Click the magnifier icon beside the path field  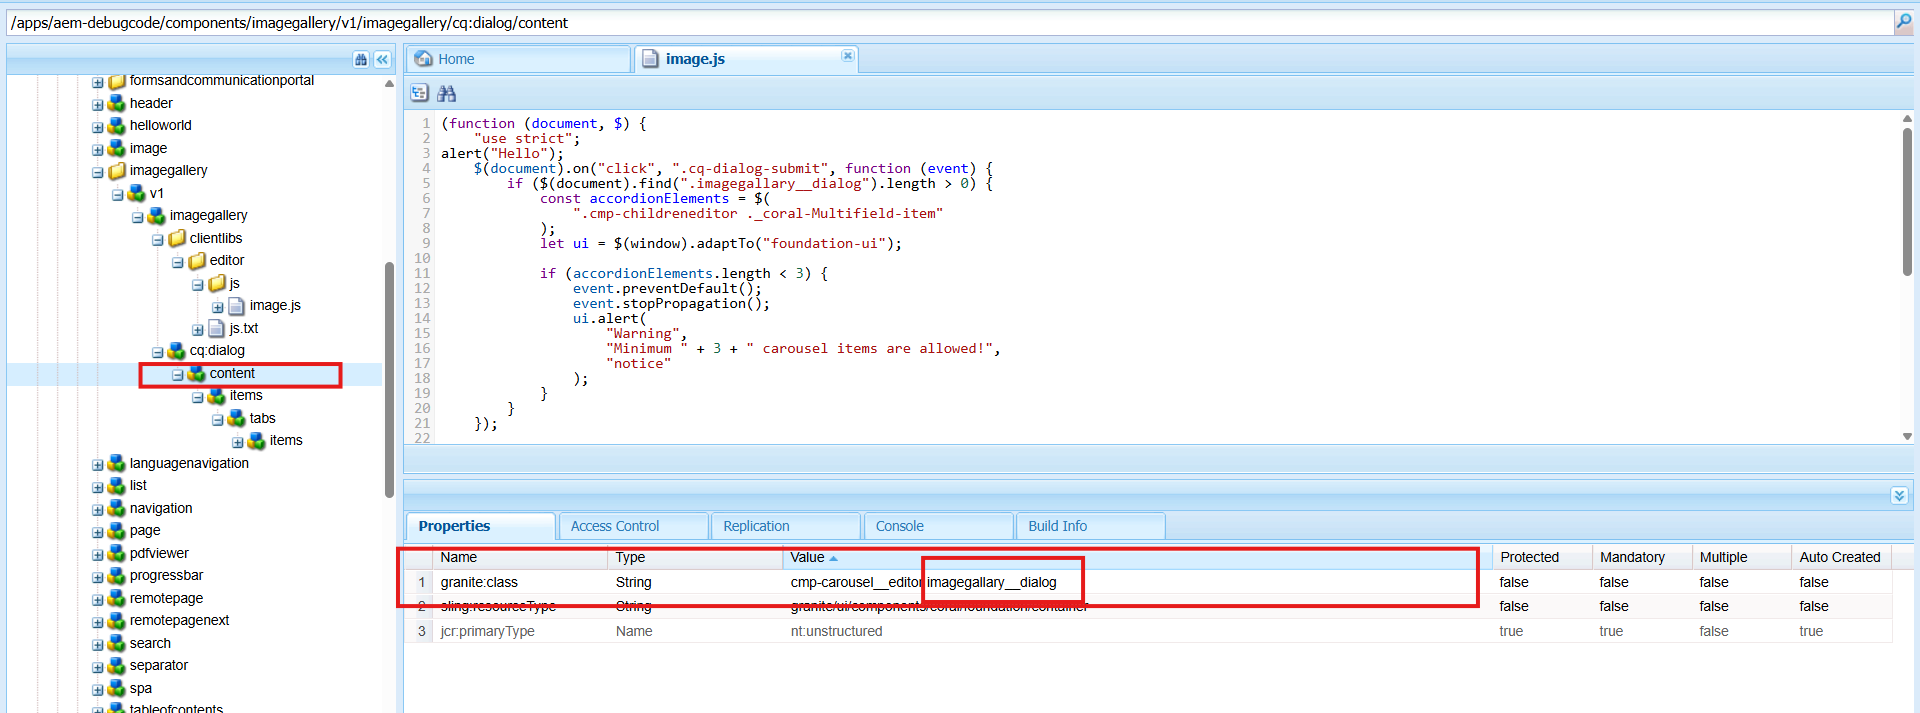(1903, 22)
